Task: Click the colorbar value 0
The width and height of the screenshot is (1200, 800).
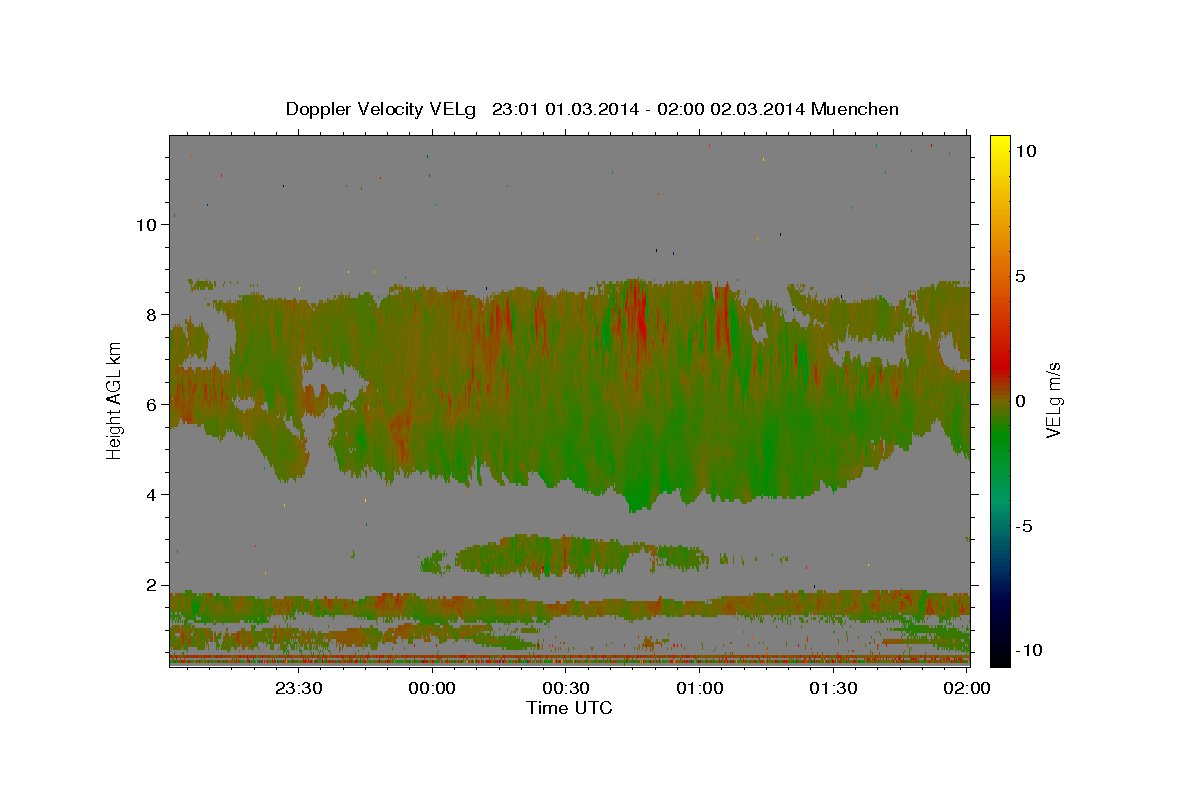Action: point(1021,401)
